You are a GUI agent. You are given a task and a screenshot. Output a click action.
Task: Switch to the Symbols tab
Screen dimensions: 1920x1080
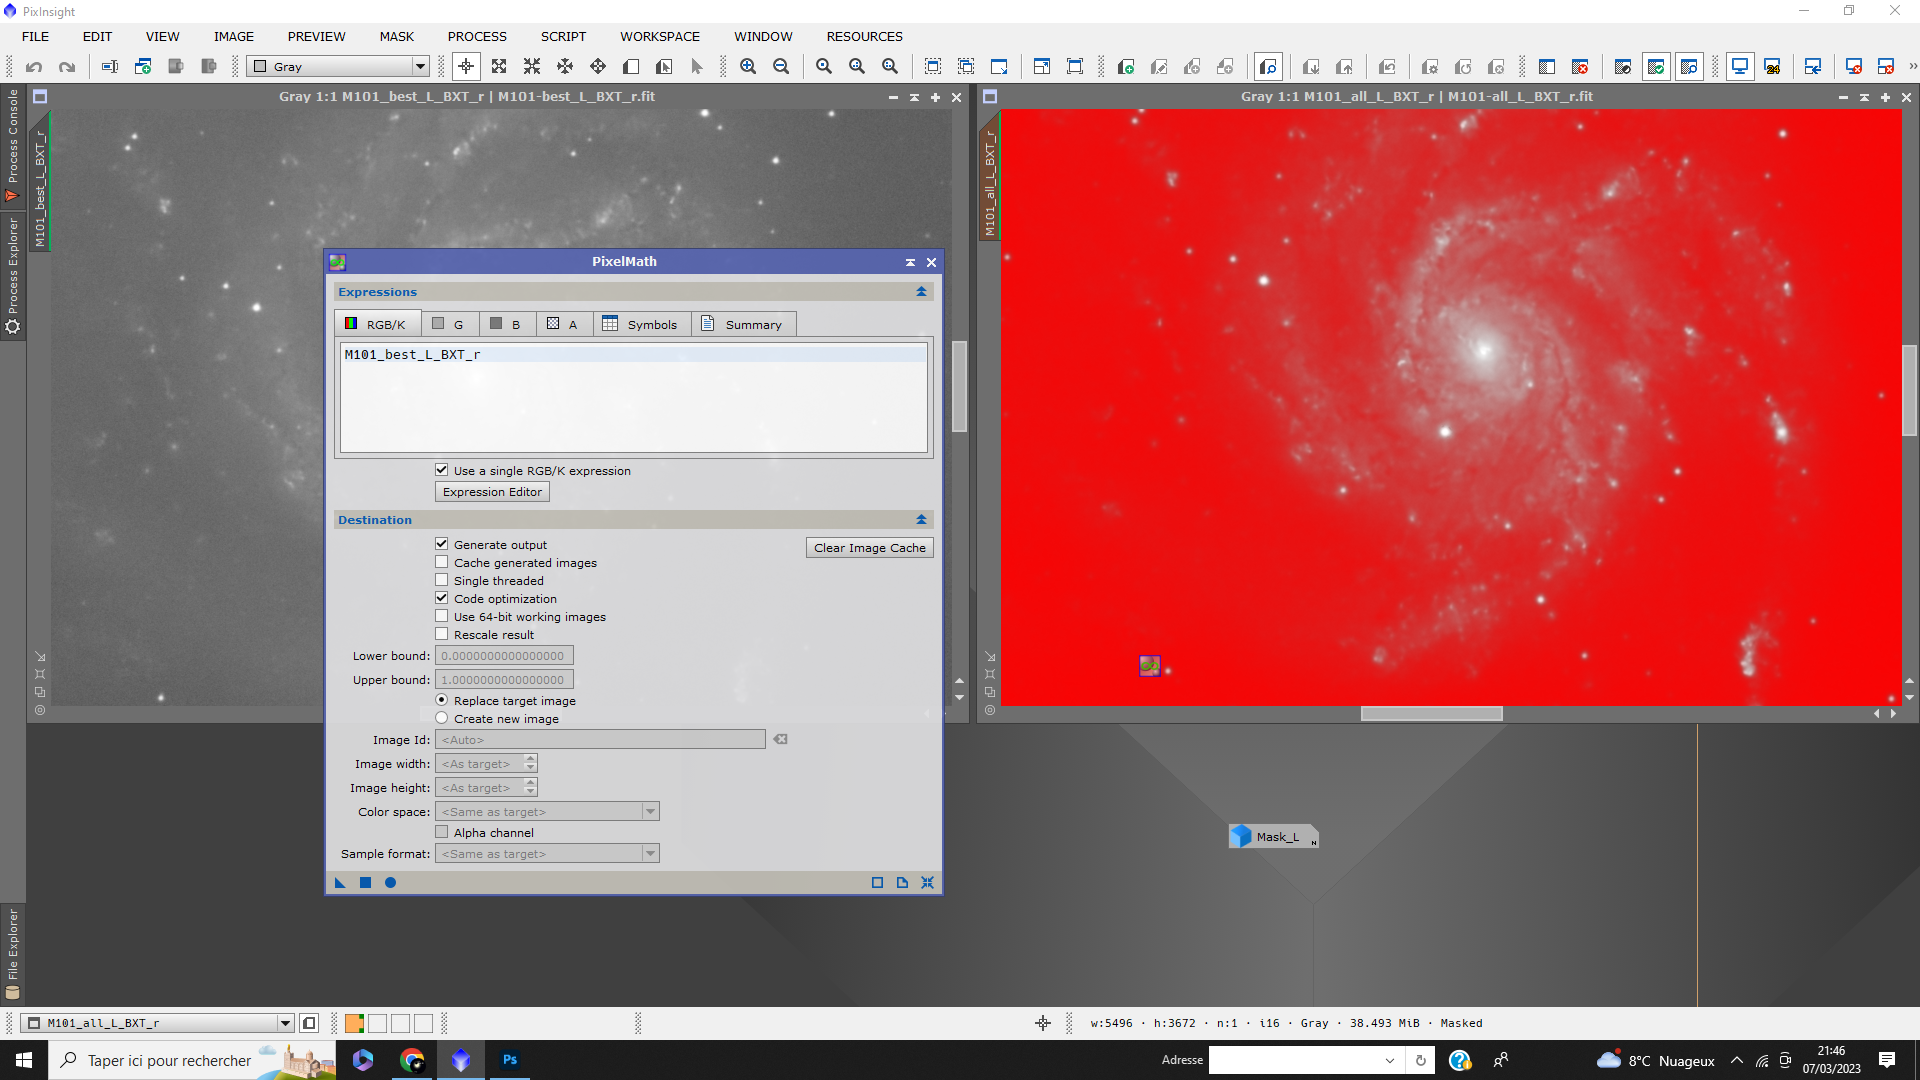(640, 325)
